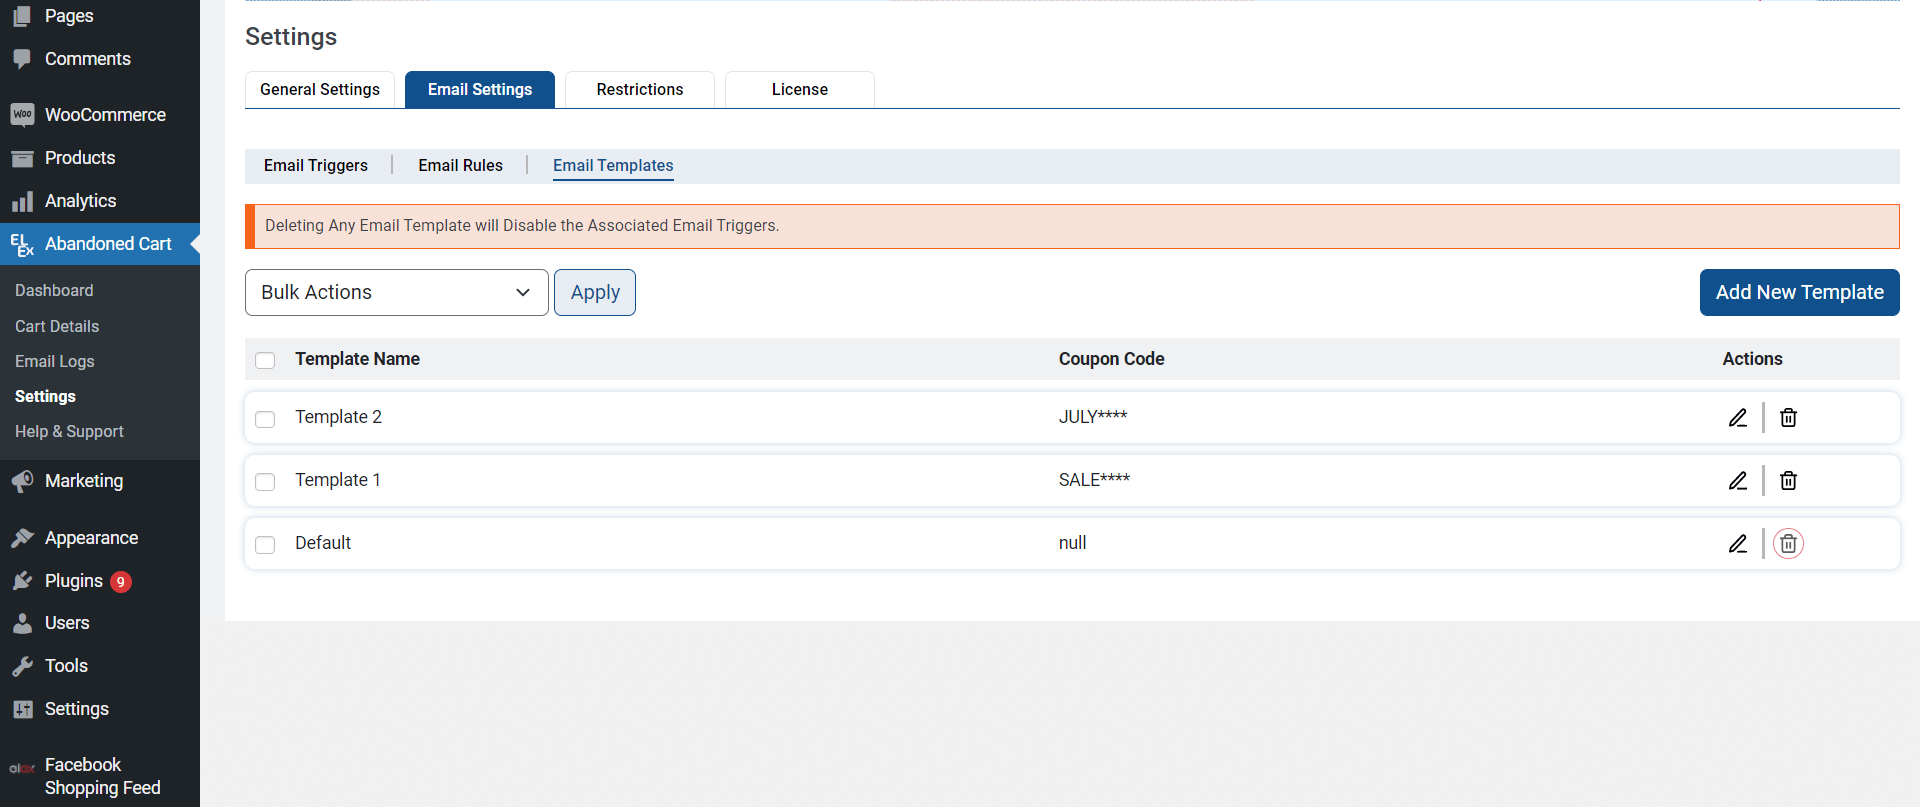The image size is (1920, 807).
Task: Check the Default template checkbox
Action: coord(265,545)
